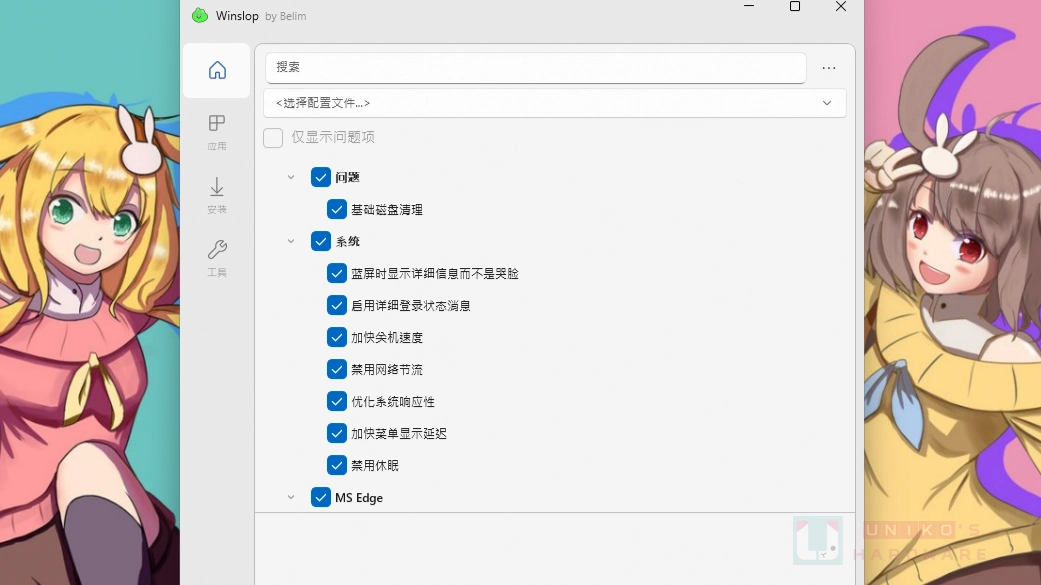Collapse the 问题 group chevron
The height and width of the screenshot is (585, 1041).
click(x=291, y=177)
